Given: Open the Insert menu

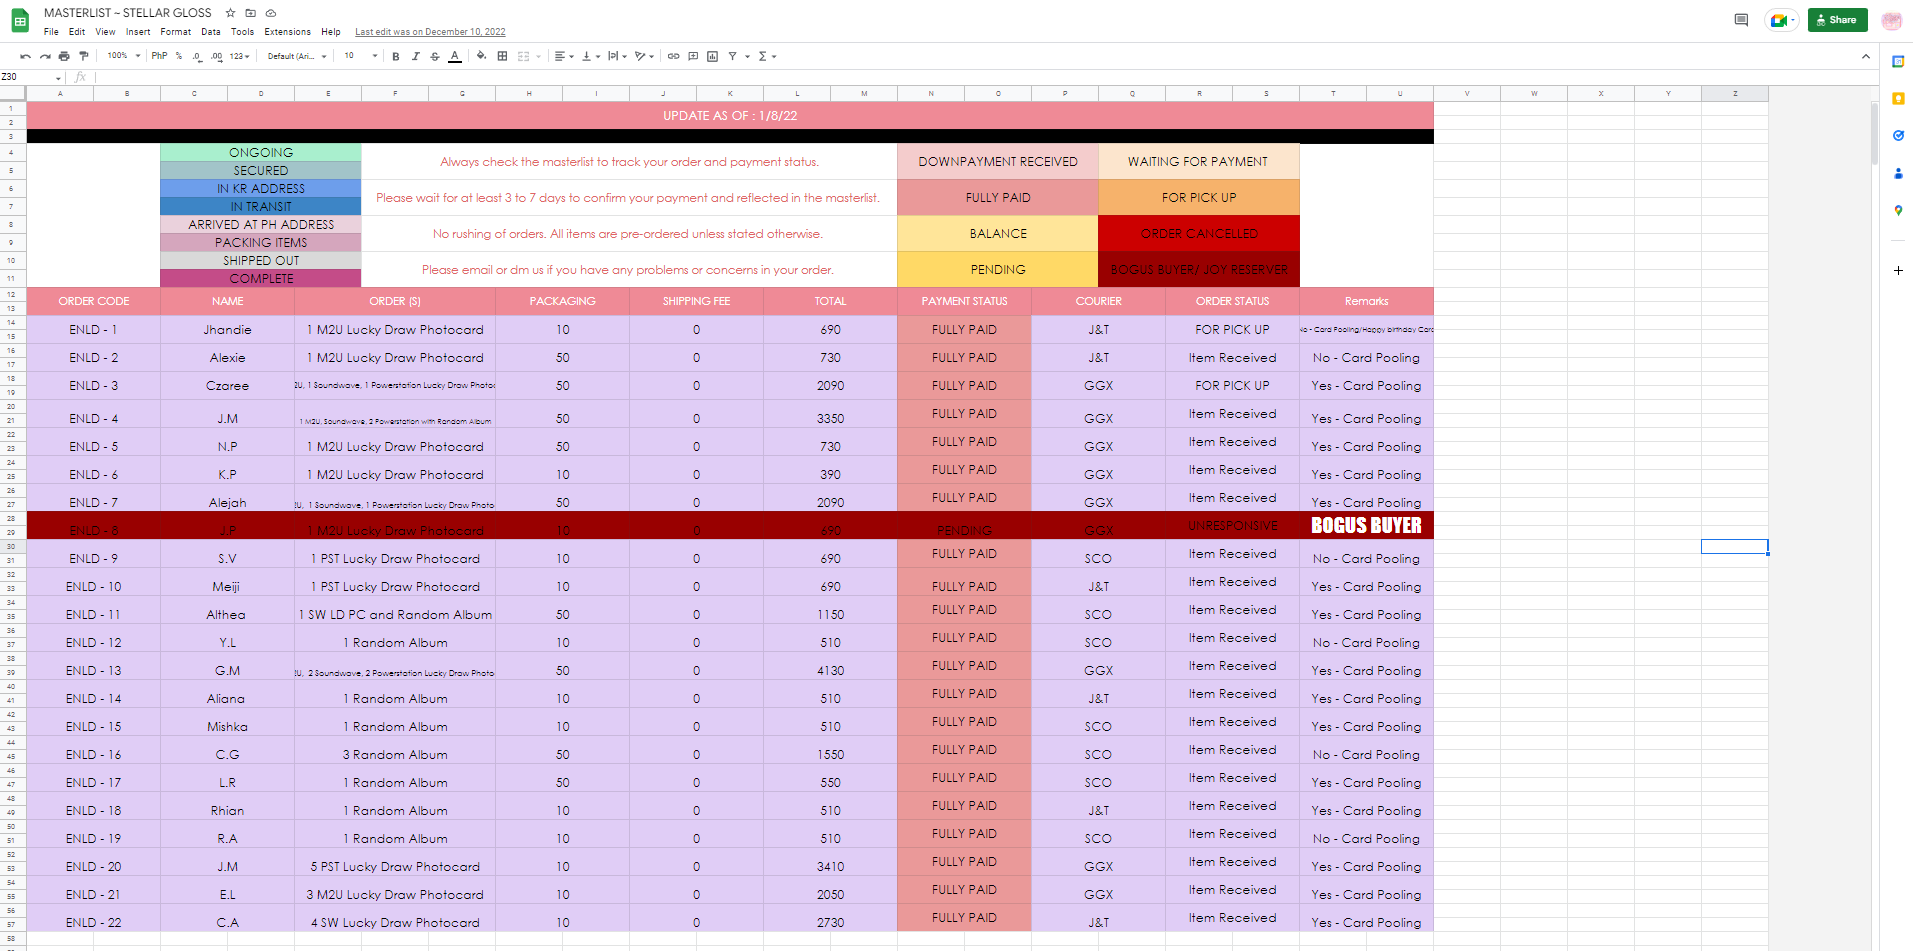Looking at the screenshot, I should click(138, 32).
